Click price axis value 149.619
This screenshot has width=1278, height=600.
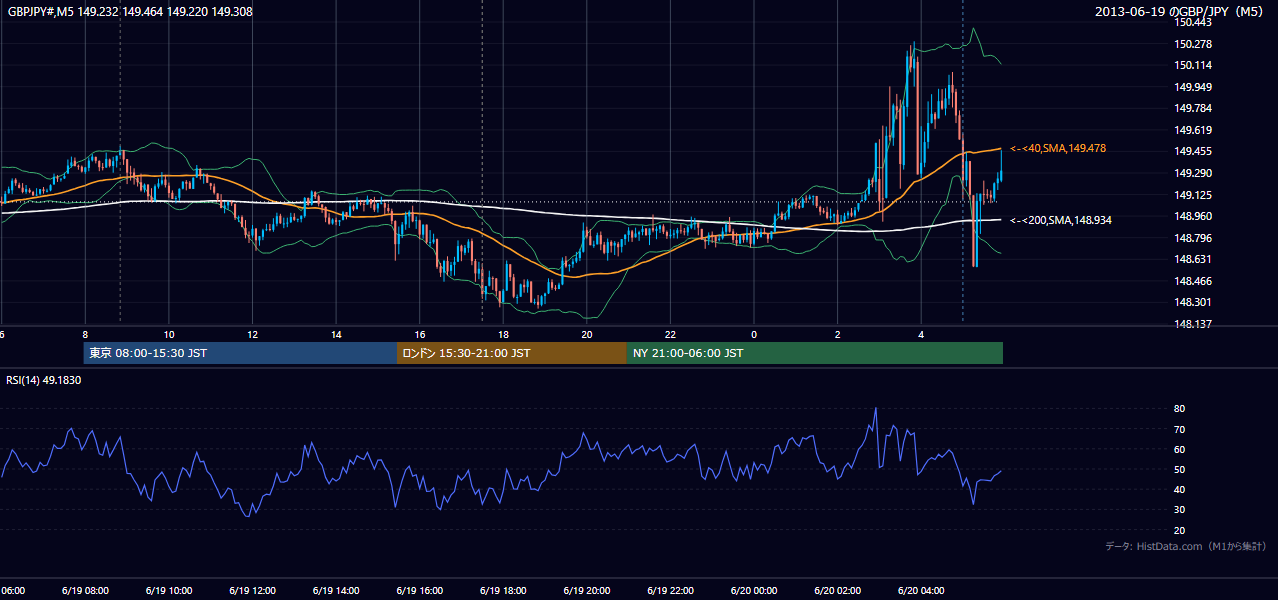pyautogui.click(x=1193, y=130)
